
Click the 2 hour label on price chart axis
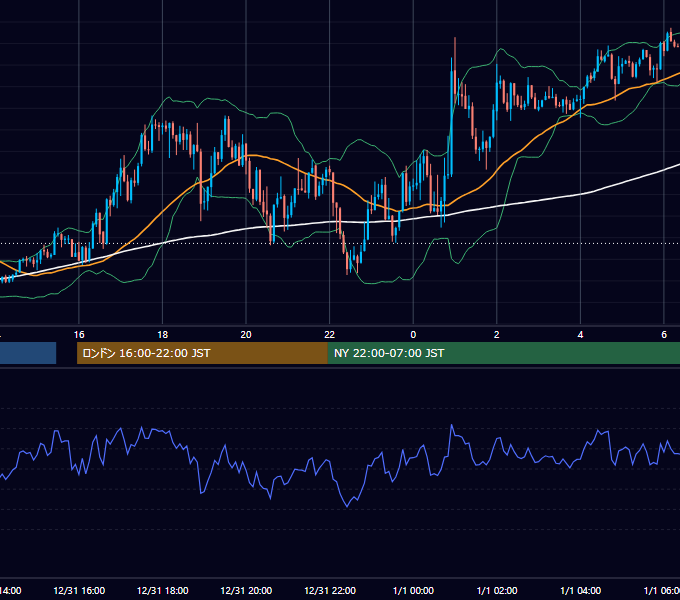point(497,335)
